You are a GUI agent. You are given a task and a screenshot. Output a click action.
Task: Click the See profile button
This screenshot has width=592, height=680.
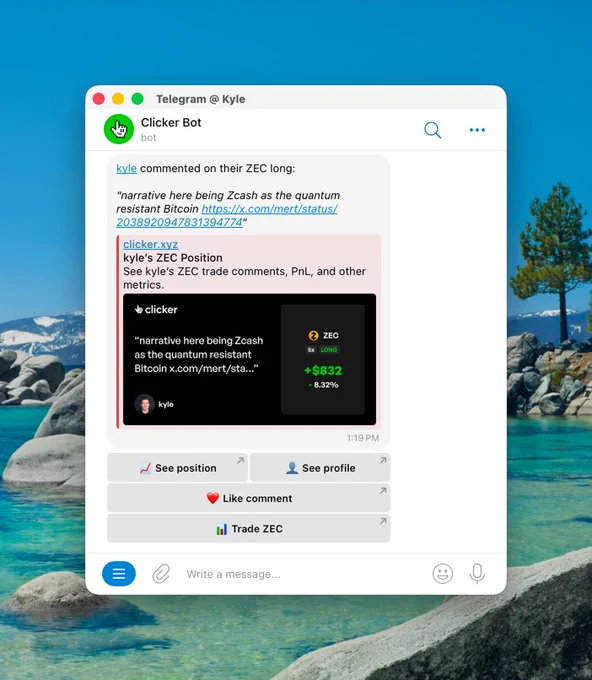click(x=320, y=468)
